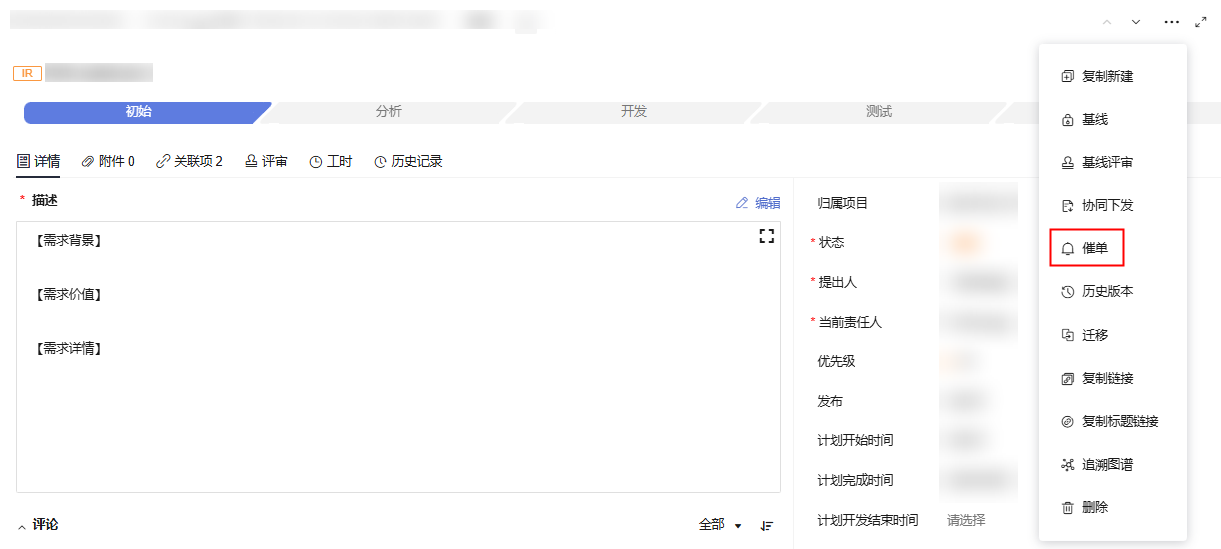
Task: Open 计划开发结束时间 请选择 date picker
Action: click(966, 520)
